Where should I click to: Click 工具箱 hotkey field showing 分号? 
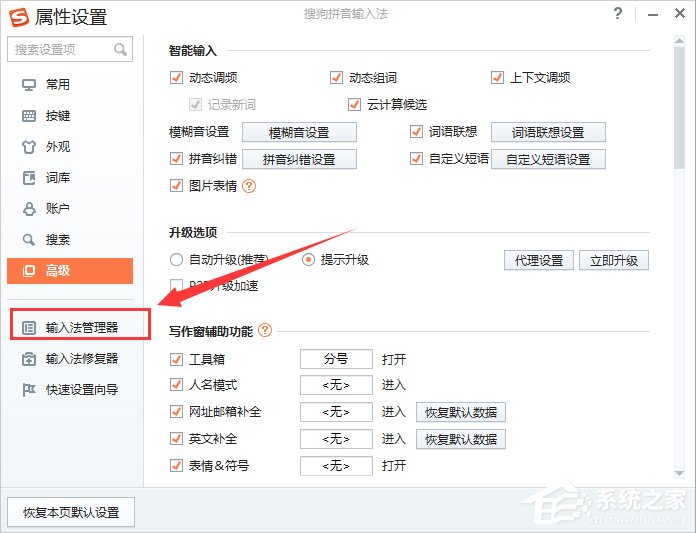pos(336,359)
